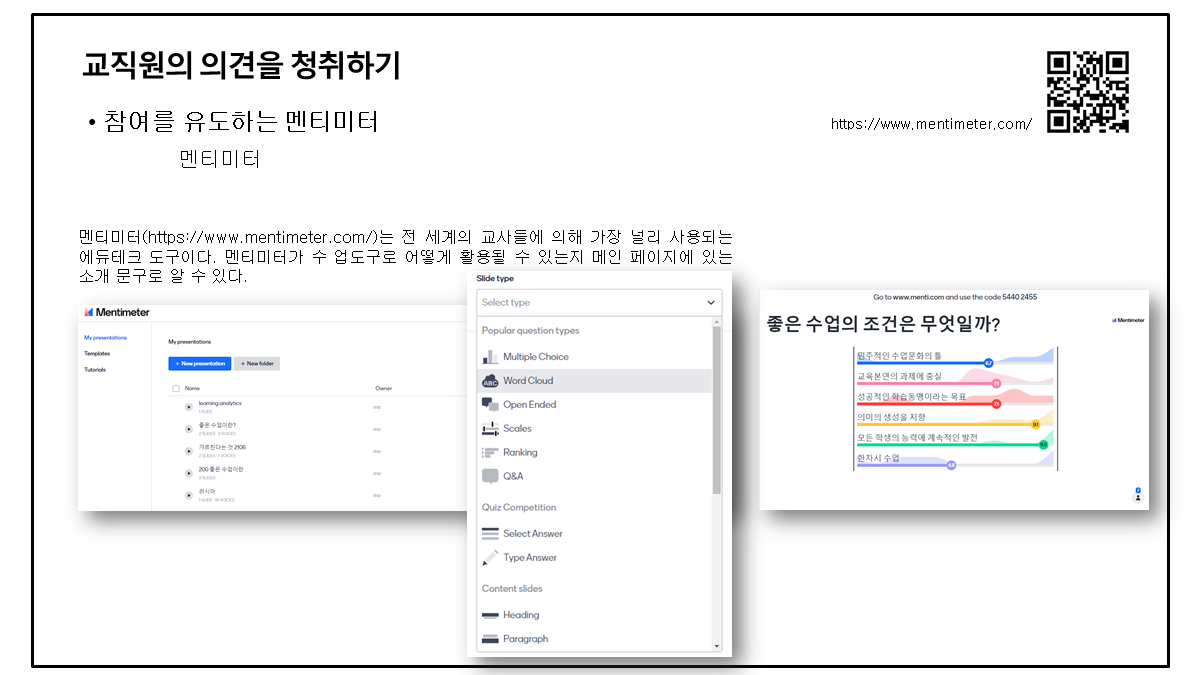Tick the select-all checkbox beside Name
Viewport: 1200px width, 675px height.
(176, 388)
